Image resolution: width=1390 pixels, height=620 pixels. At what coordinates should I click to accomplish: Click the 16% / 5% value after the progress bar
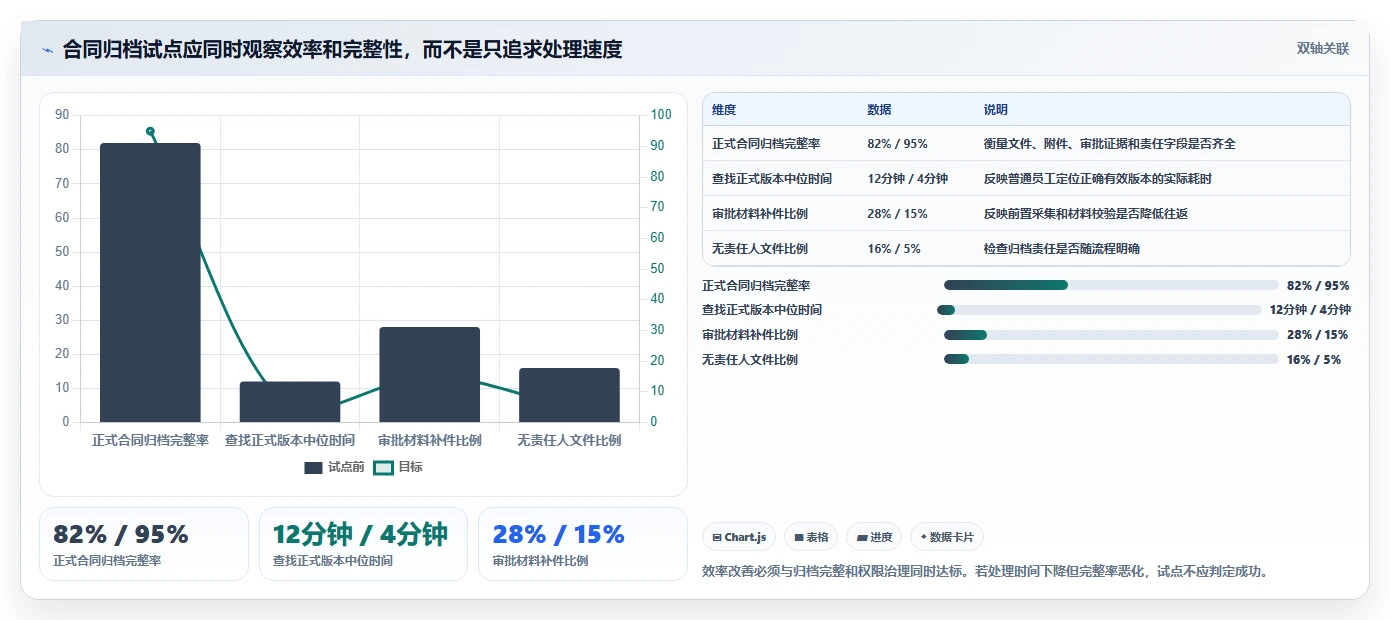pos(1313,360)
